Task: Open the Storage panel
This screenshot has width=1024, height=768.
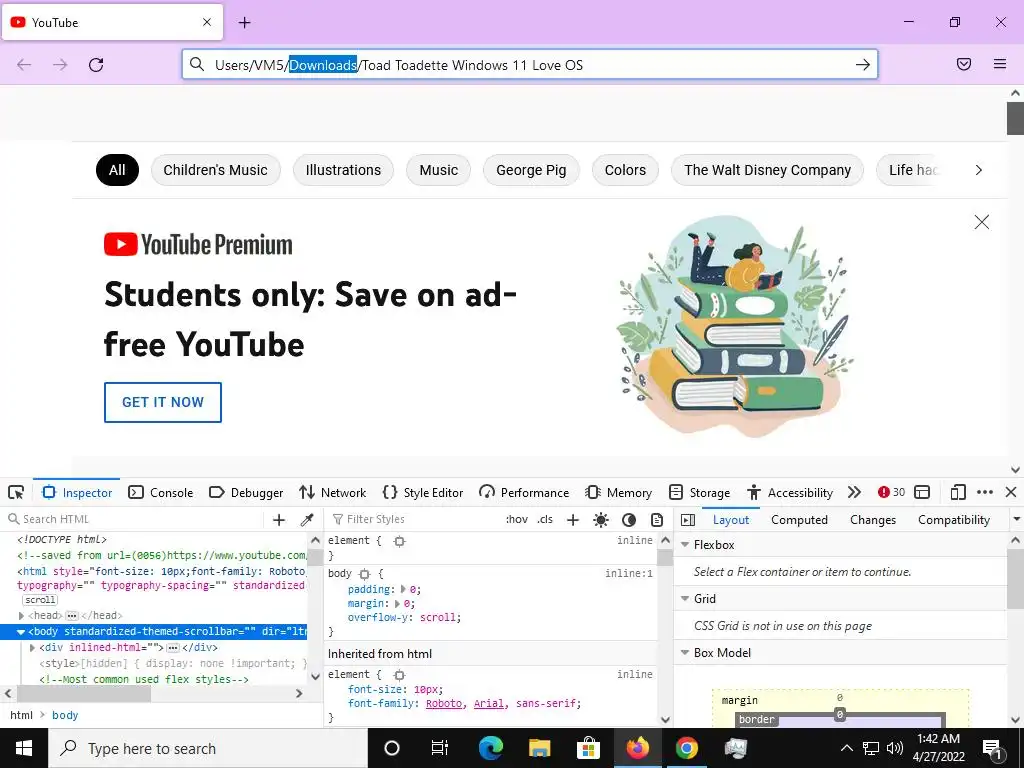Action: point(699,492)
